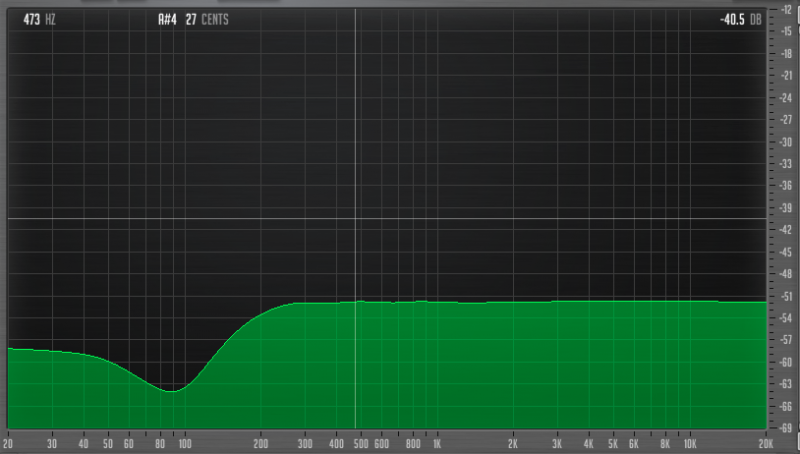
Task: Click the -40.5 dB level readout
Action: [742, 19]
